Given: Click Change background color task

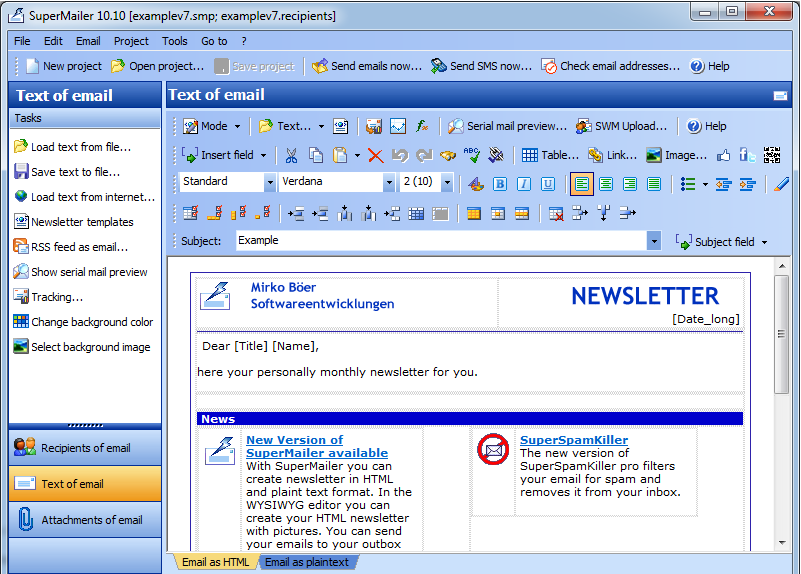Looking at the screenshot, I should point(83,322).
